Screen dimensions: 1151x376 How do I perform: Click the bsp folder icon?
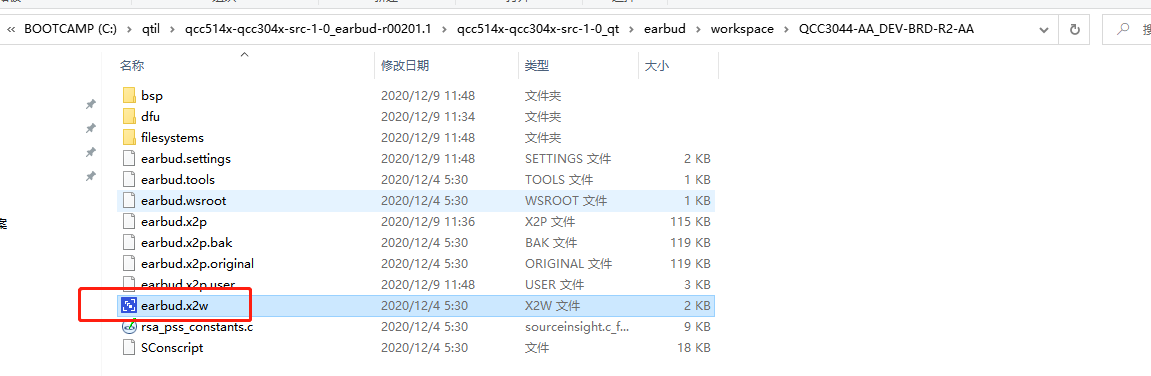129,95
